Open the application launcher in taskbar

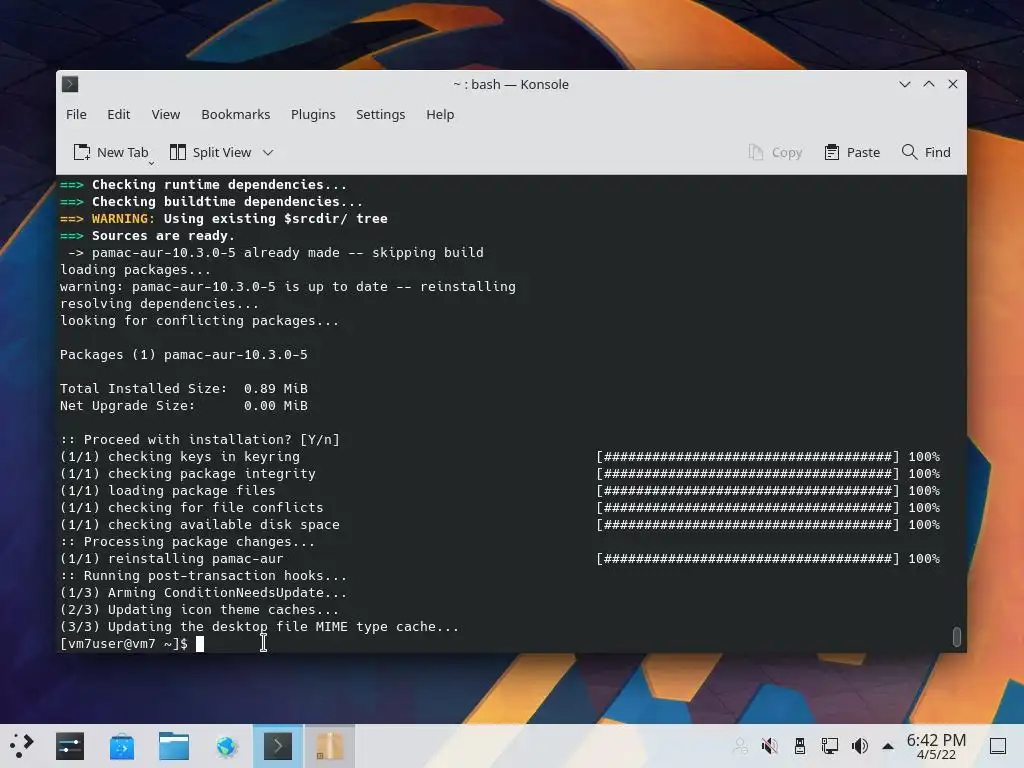(21, 746)
